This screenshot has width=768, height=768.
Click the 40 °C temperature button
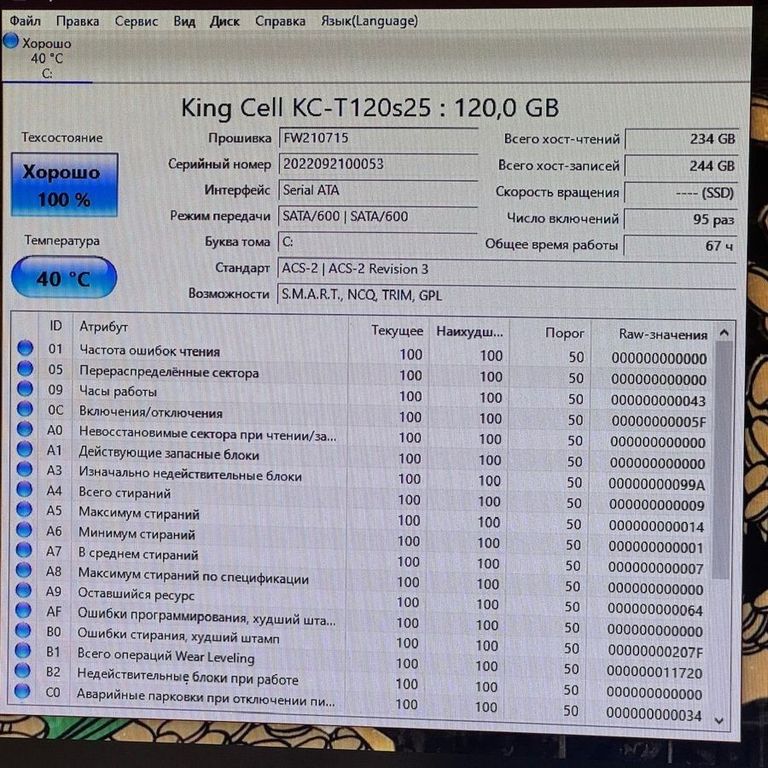64,277
